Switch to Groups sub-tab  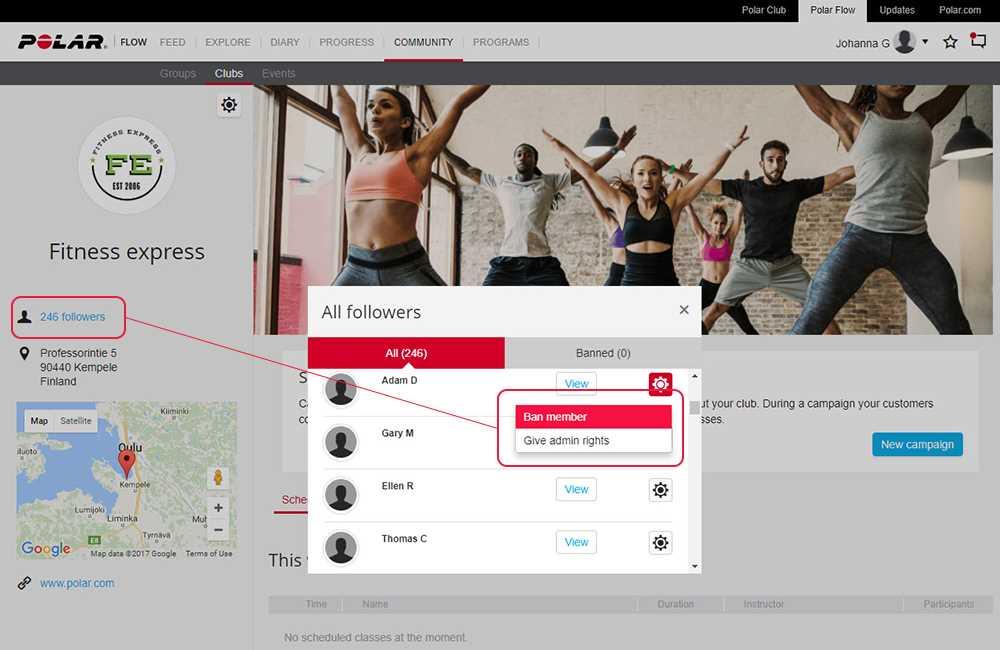(x=177, y=73)
